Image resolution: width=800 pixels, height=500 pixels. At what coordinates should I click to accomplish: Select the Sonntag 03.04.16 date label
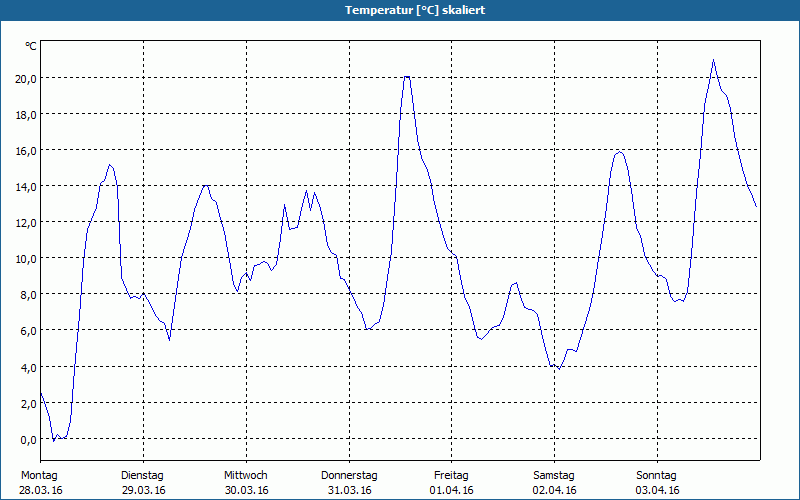657,483
